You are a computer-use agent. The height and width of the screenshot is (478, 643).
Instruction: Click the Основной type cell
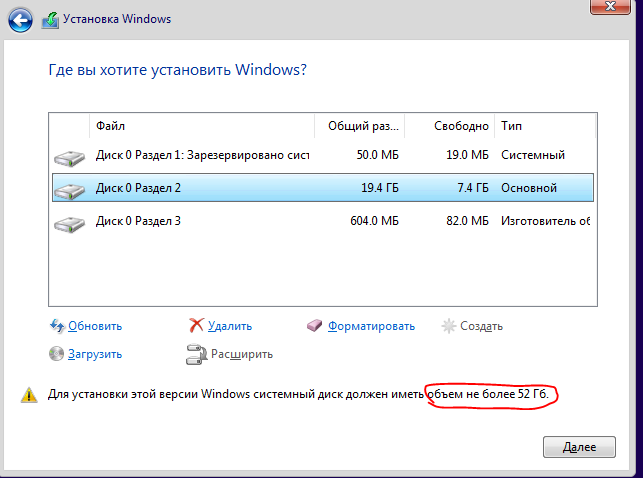(529, 188)
